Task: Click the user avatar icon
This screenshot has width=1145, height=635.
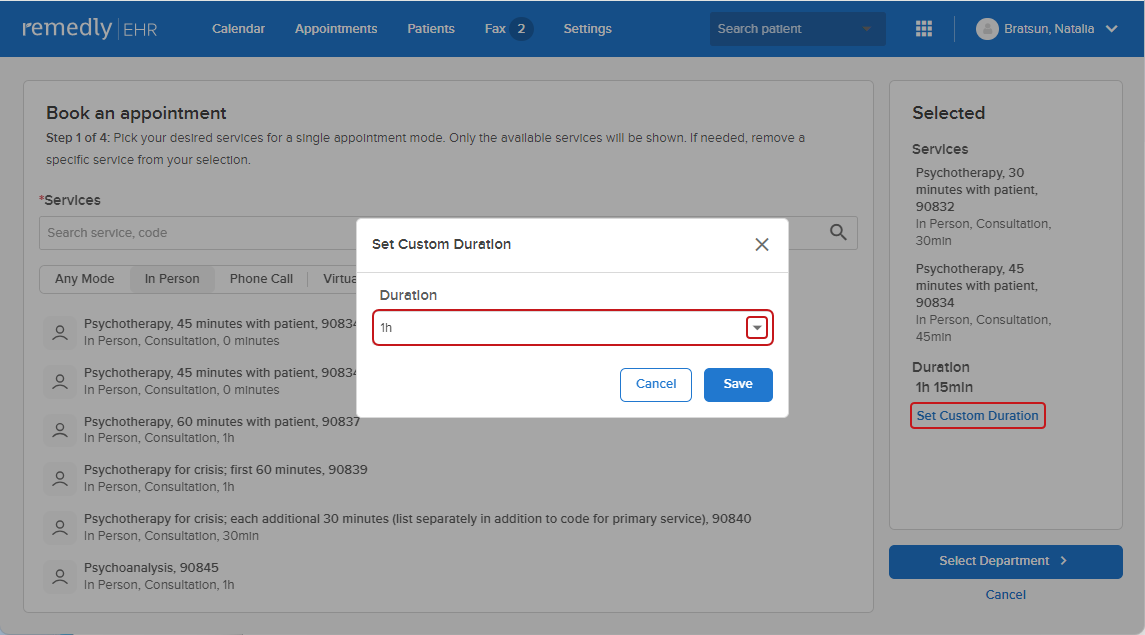Action: click(987, 29)
